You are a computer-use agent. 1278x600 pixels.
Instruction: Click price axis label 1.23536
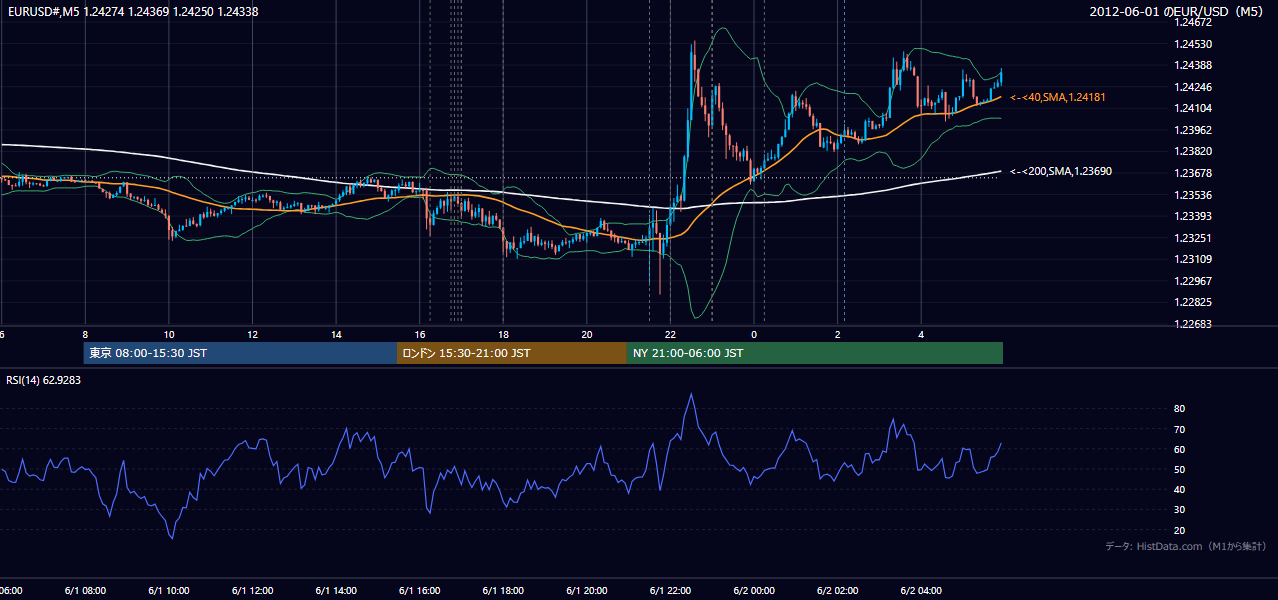1192,195
